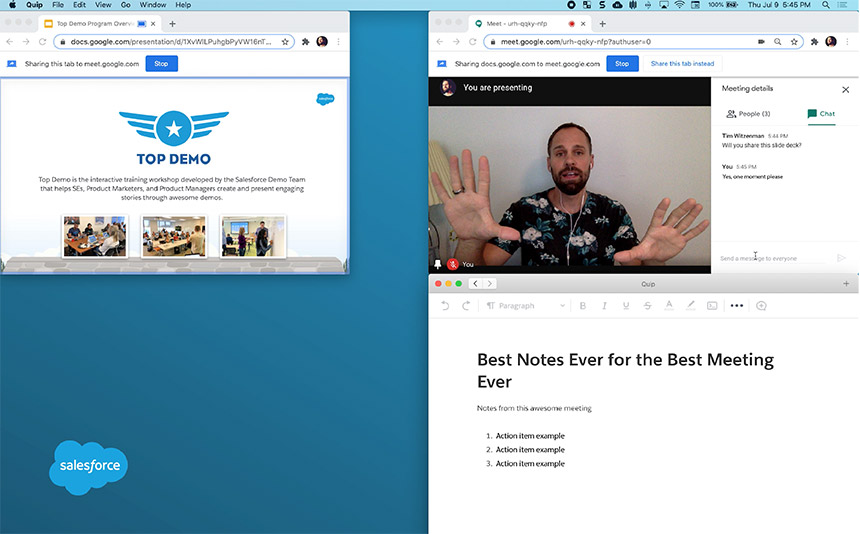860x534 pixels.
Task: Open the text color picker in Quip
Action: [669, 306]
